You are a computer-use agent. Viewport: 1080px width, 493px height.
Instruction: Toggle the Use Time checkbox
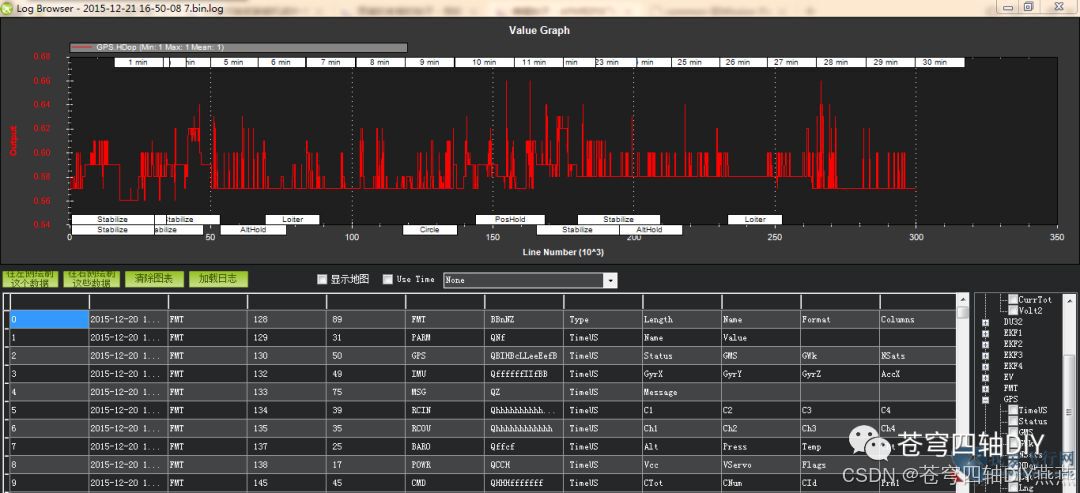tap(388, 279)
